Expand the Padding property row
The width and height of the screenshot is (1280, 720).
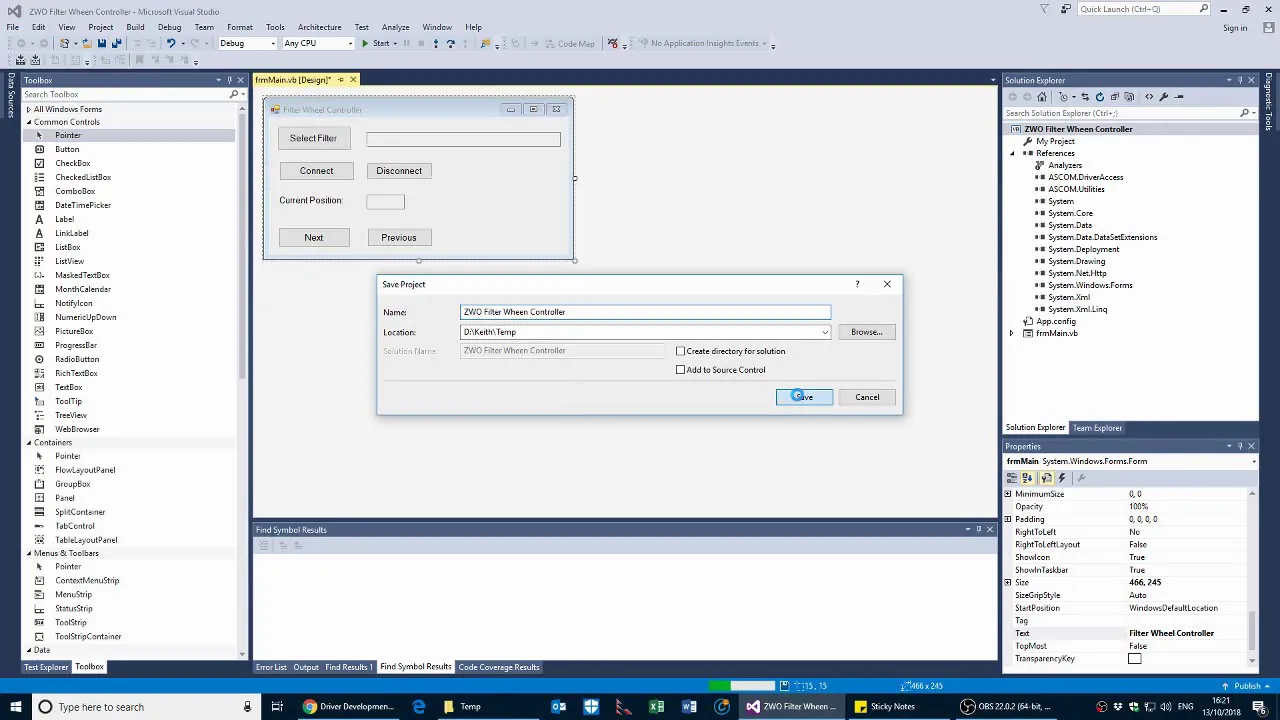1008,519
